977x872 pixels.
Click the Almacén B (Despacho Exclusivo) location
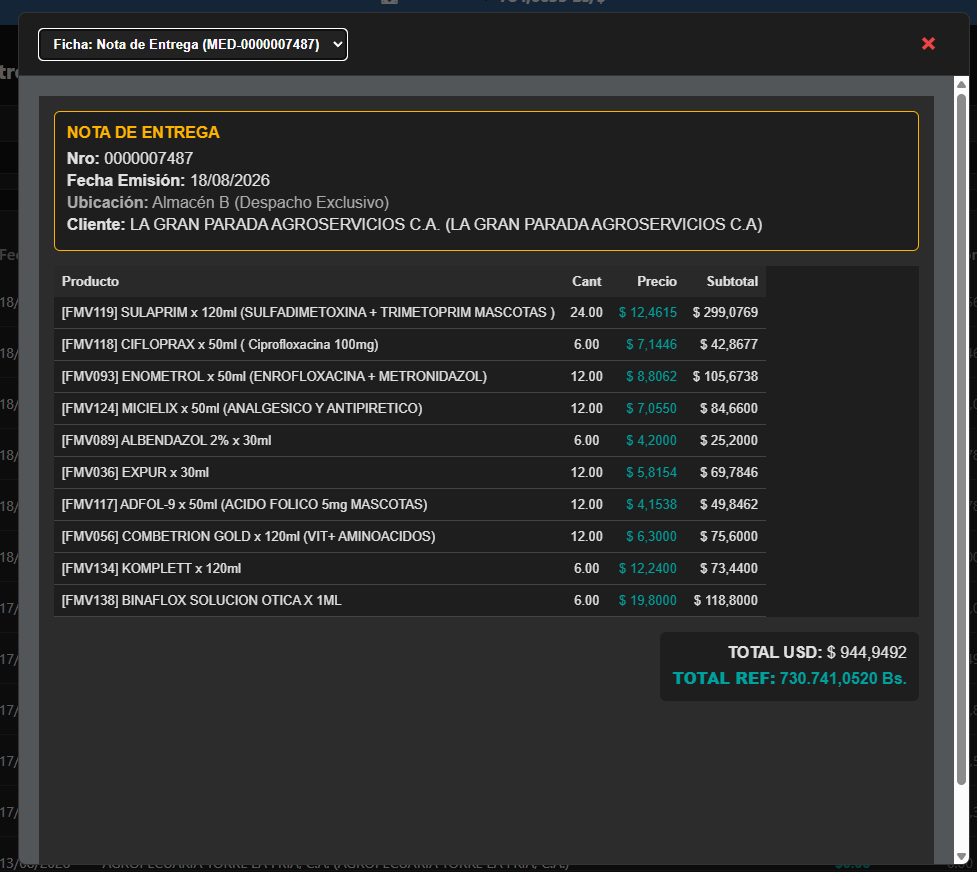click(x=270, y=203)
